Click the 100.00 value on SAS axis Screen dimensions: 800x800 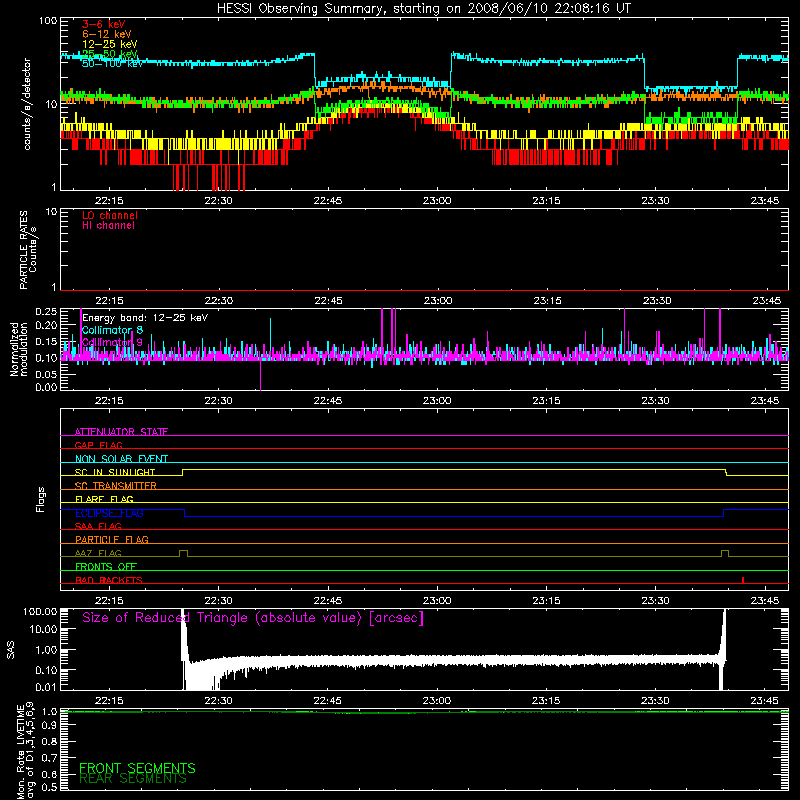tap(40, 612)
